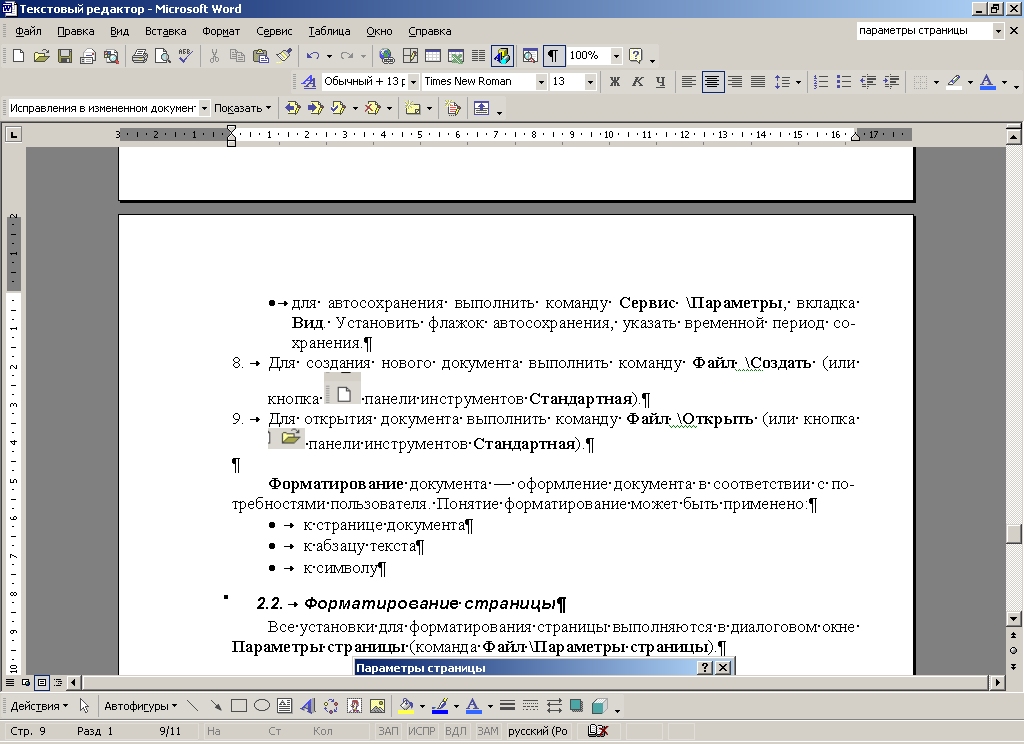Open the font size 13 dropdown
The width and height of the screenshot is (1024, 744).
(x=590, y=82)
